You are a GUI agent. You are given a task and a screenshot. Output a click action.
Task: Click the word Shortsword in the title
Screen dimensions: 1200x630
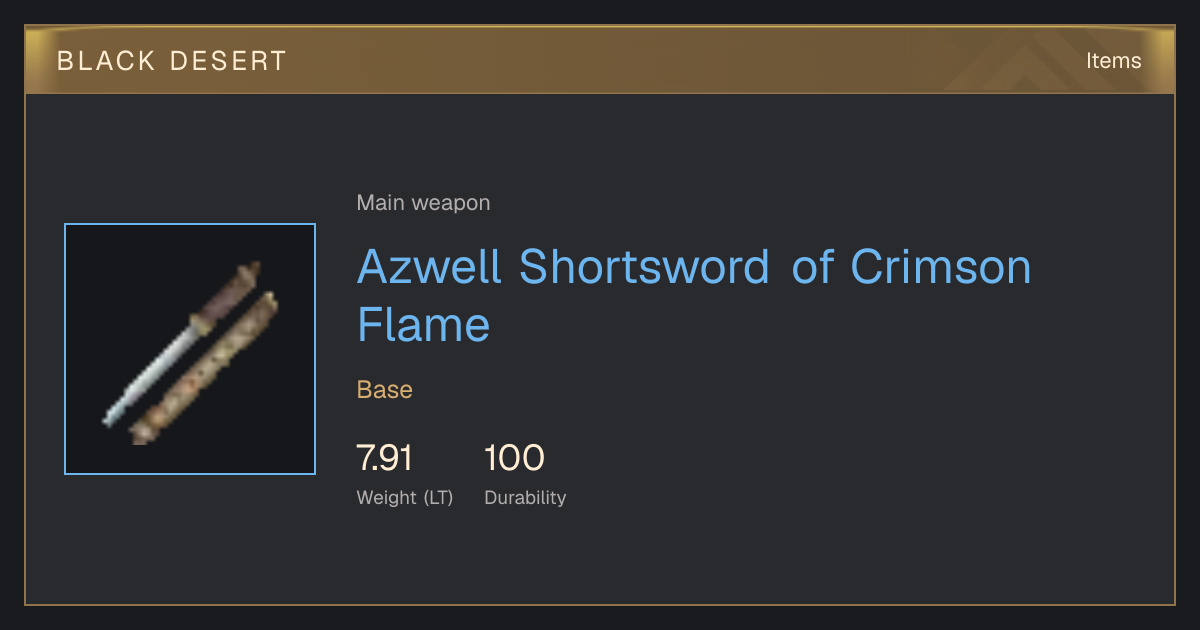click(x=645, y=265)
